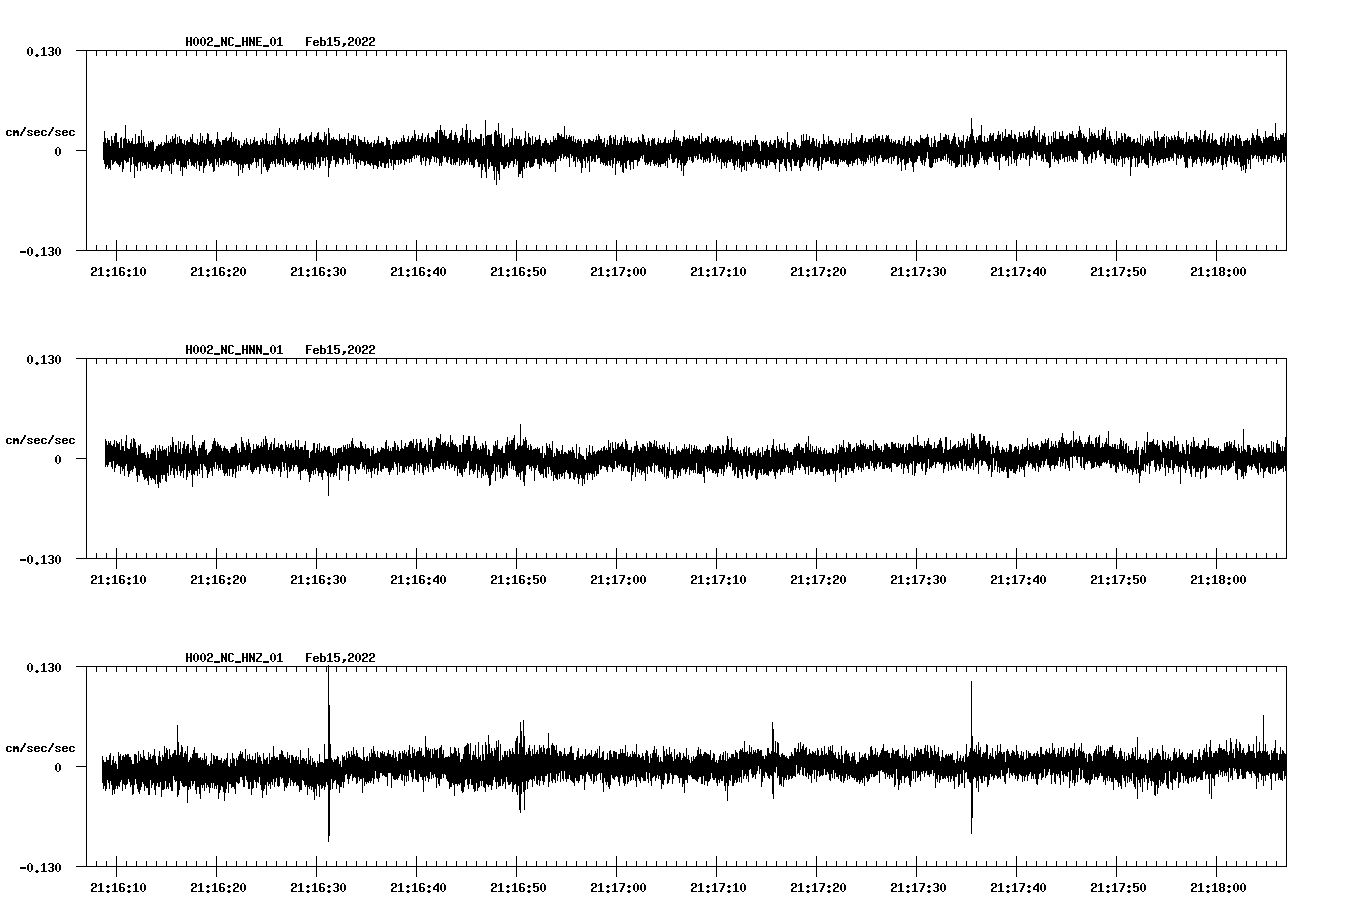The width and height of the screenshot is (1358, 924).
Task: Click the cm/sec/sec unit label on the HNN plot
Action: [x=40, y=440]
